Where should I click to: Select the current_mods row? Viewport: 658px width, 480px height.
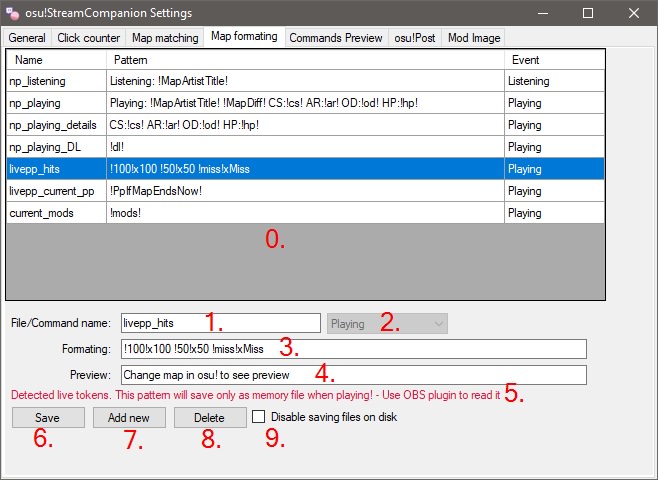(306, 213)
